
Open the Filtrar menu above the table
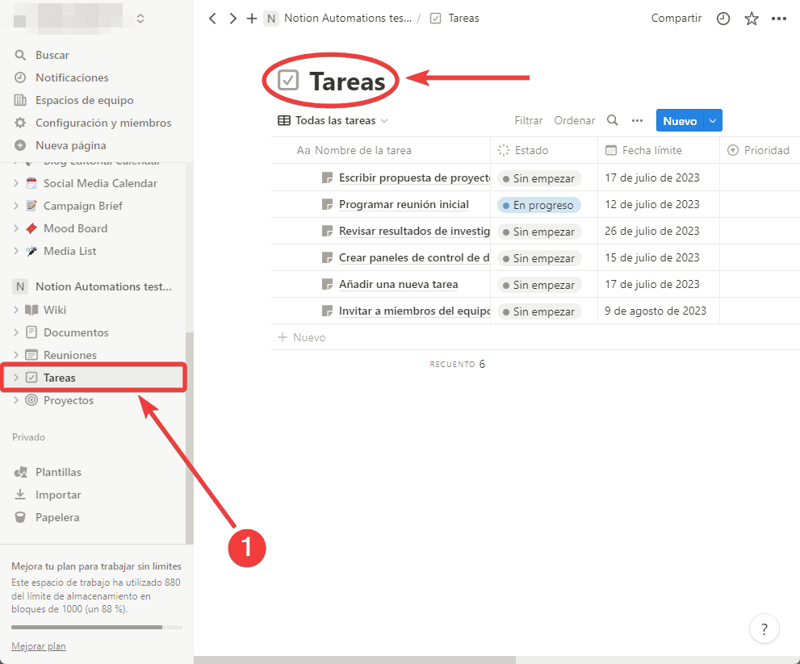pos(528,120)
